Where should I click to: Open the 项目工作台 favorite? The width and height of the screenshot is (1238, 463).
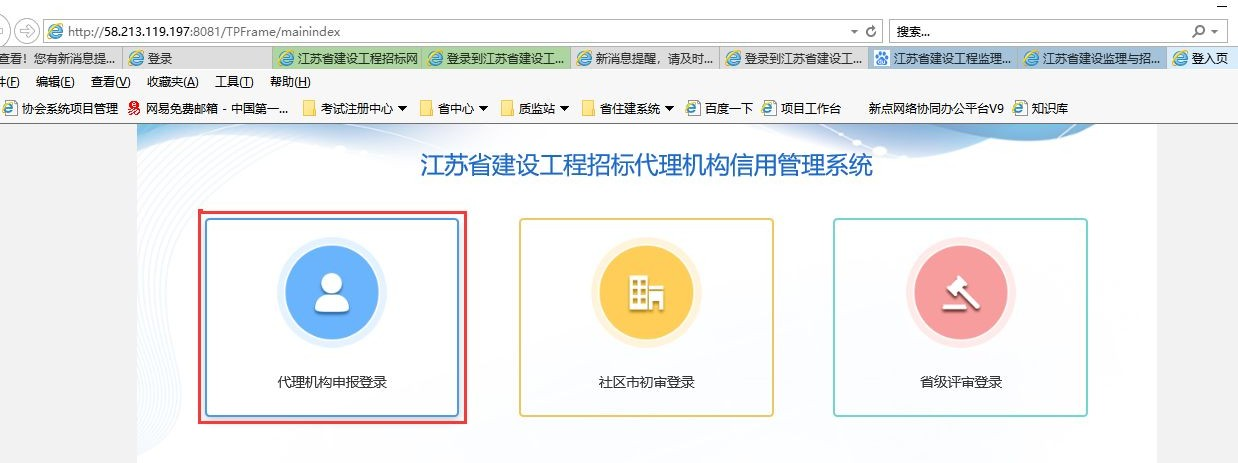(x=802, y=108)
